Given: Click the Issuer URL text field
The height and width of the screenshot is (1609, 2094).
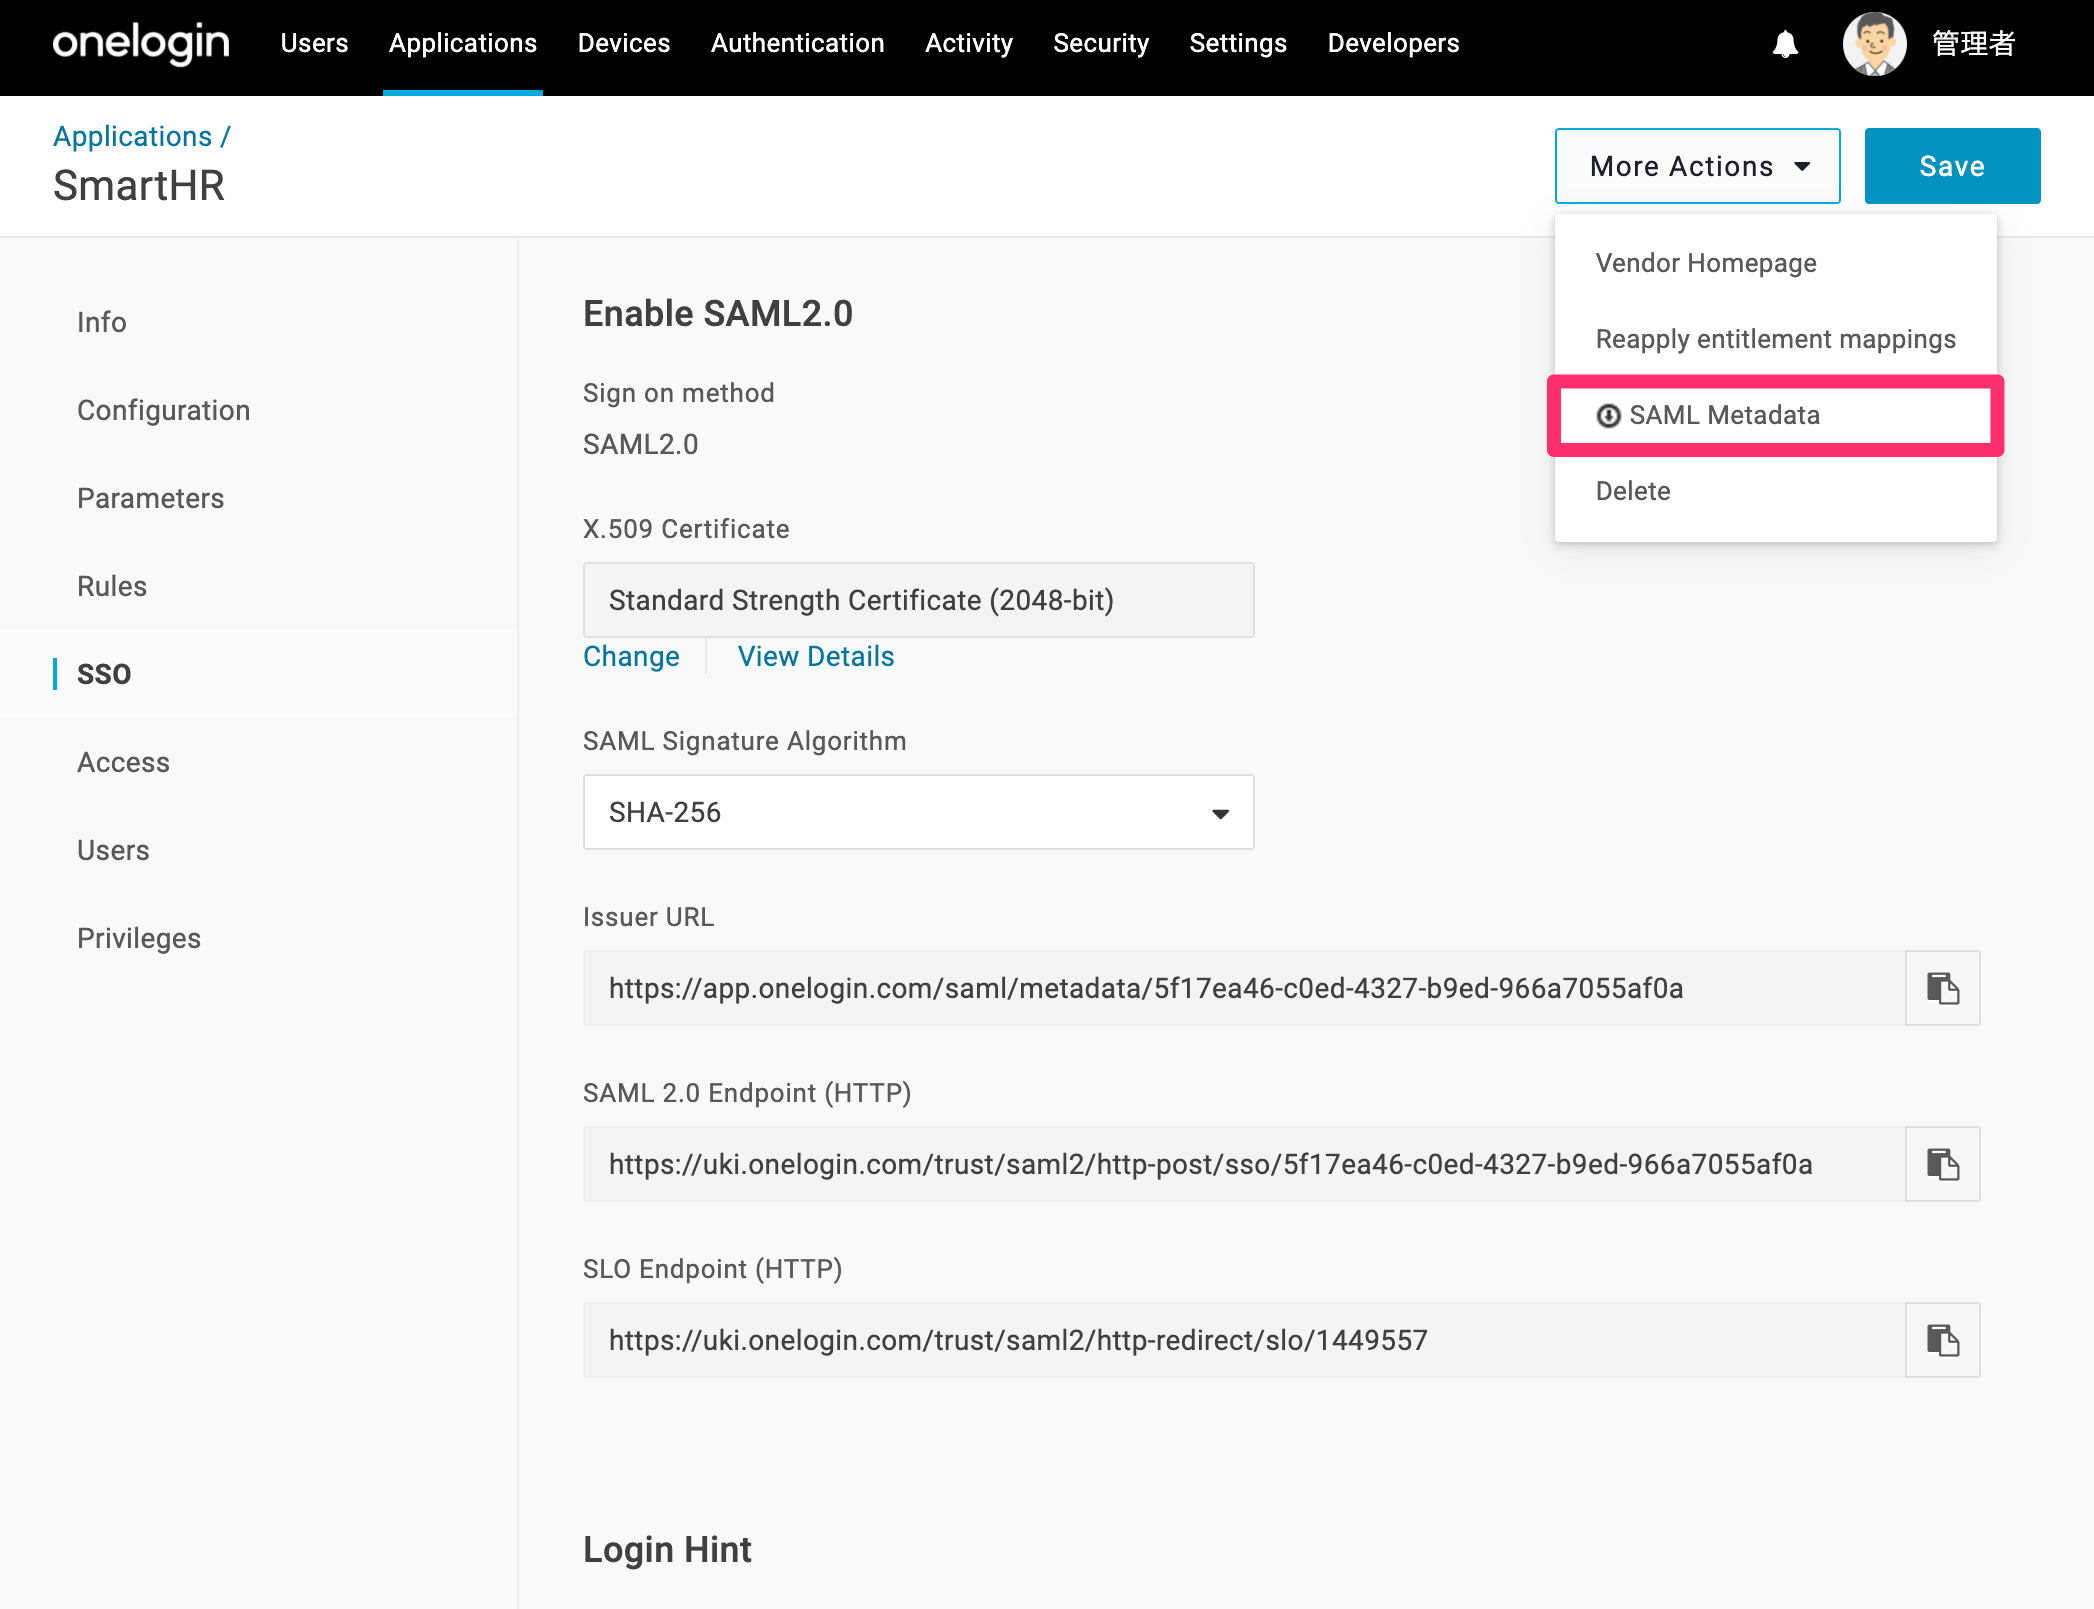Looking at the screenshot, I should pyautogui.click(x=1244, y=988).
